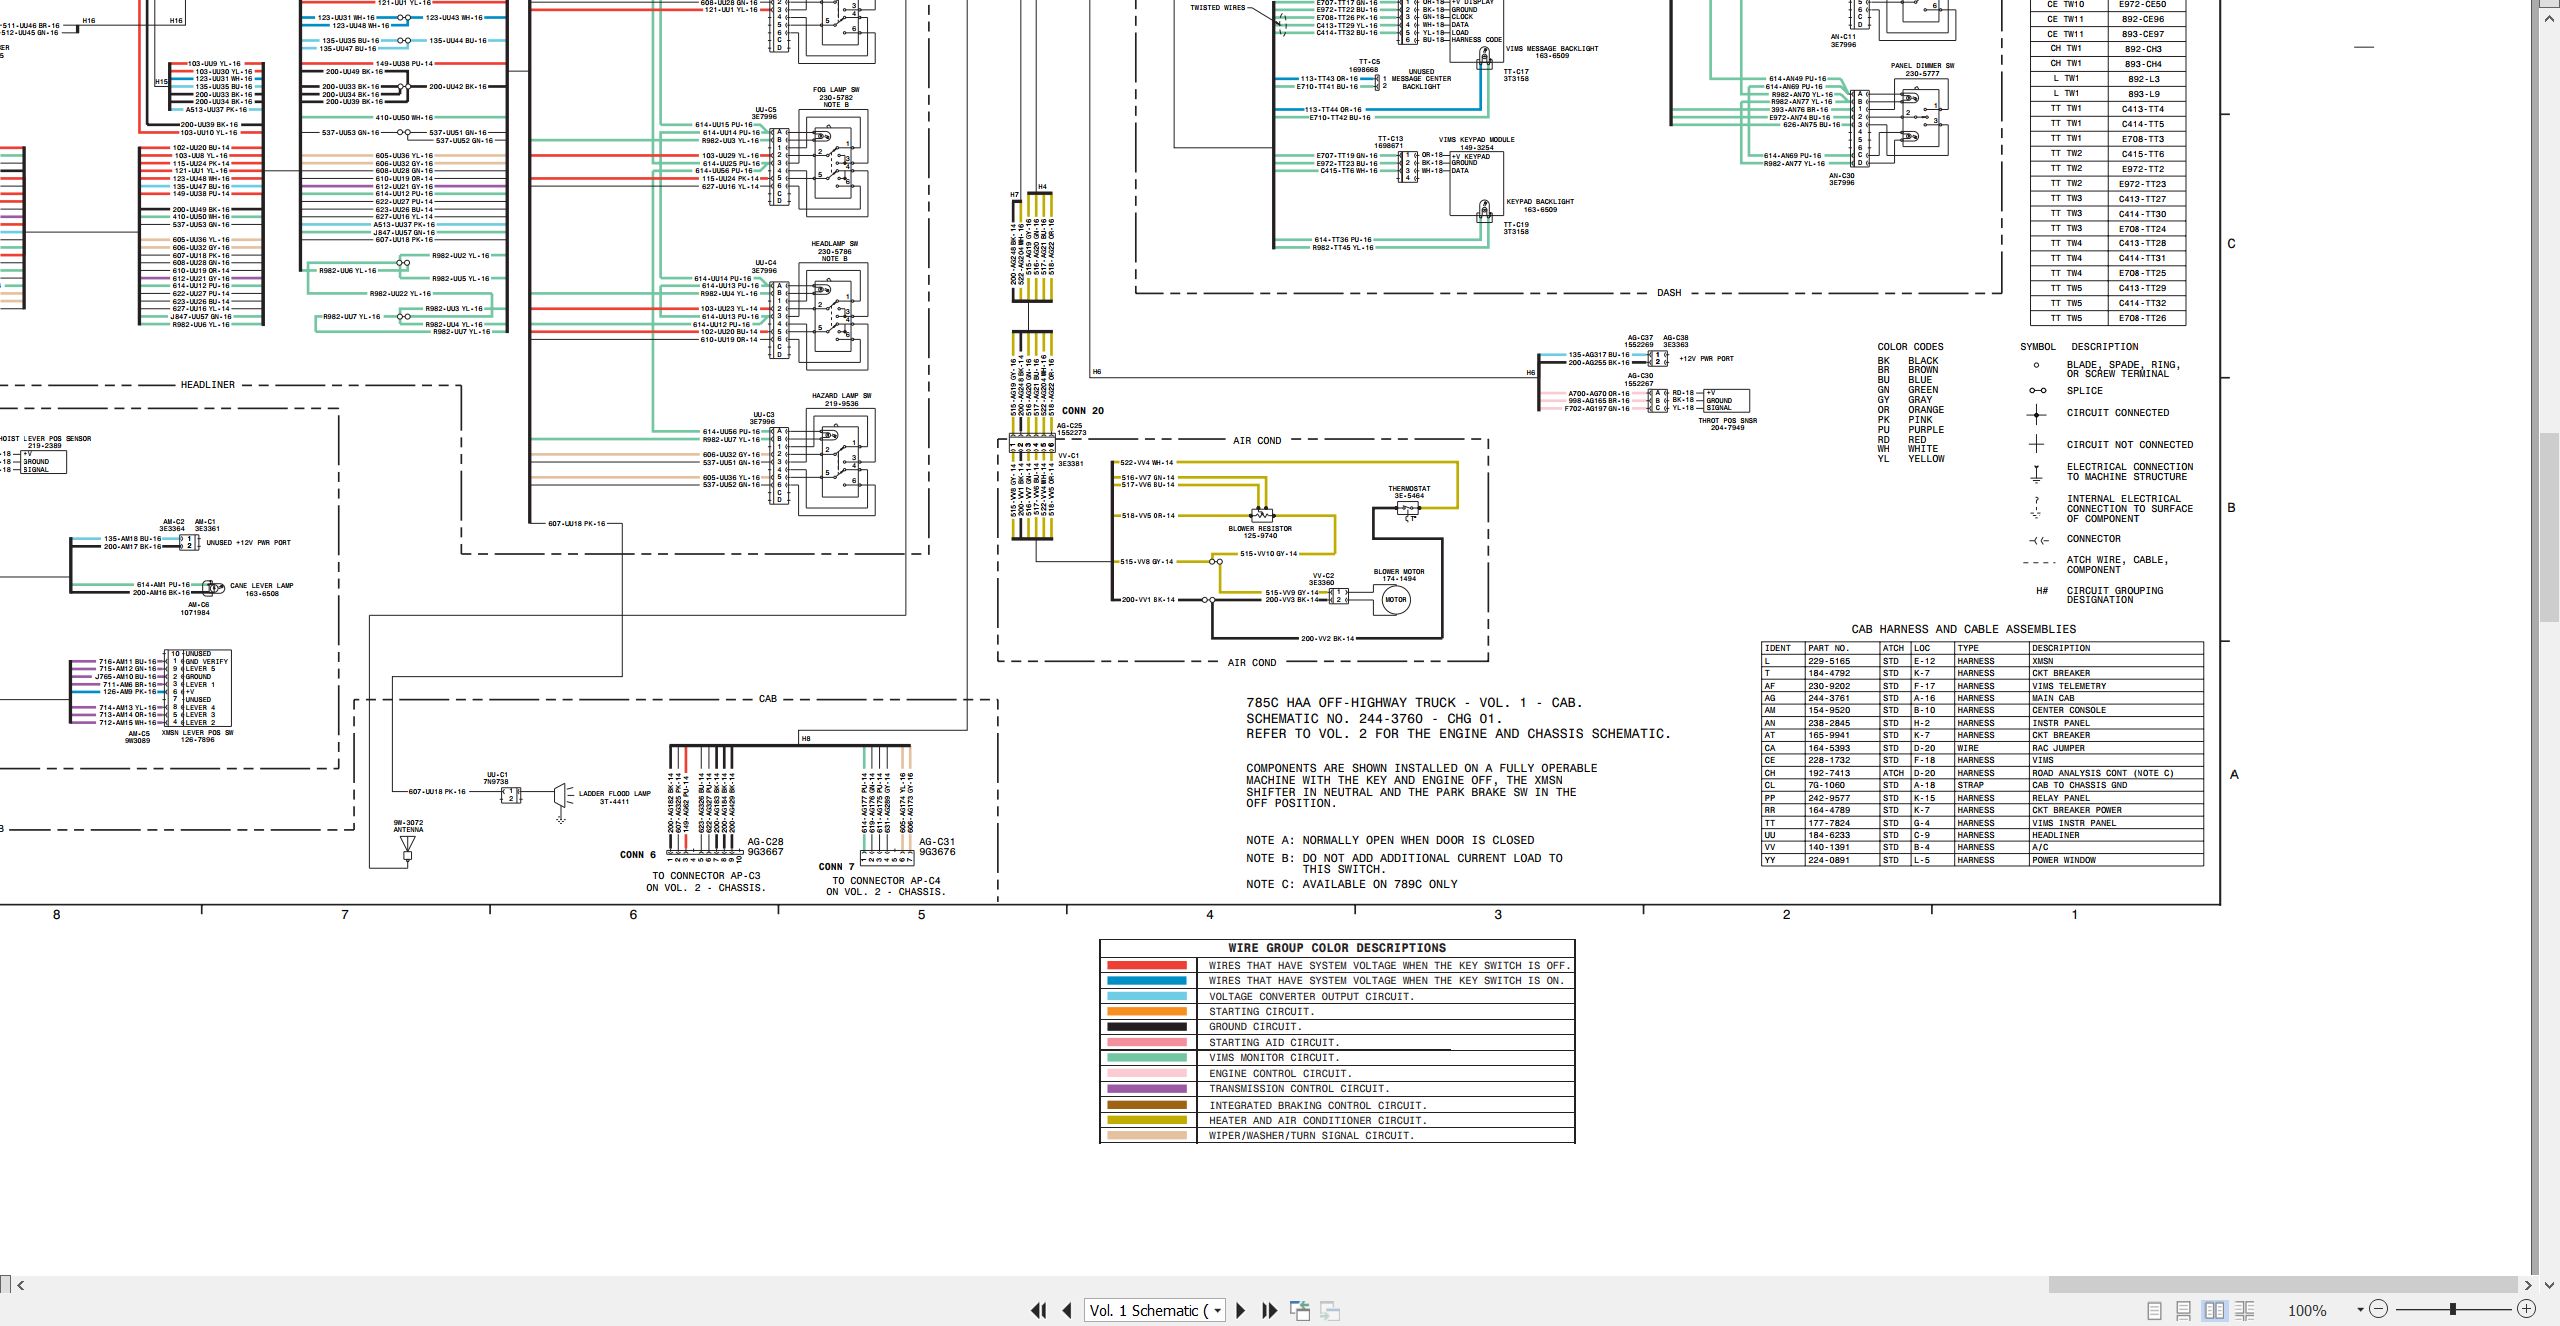The width and height of the screenshot is (2560, 1326).
Task: Click 'CAB HARNESS AND CABLE ASSEMBLIES' title
Action: tap(1963, 629)
